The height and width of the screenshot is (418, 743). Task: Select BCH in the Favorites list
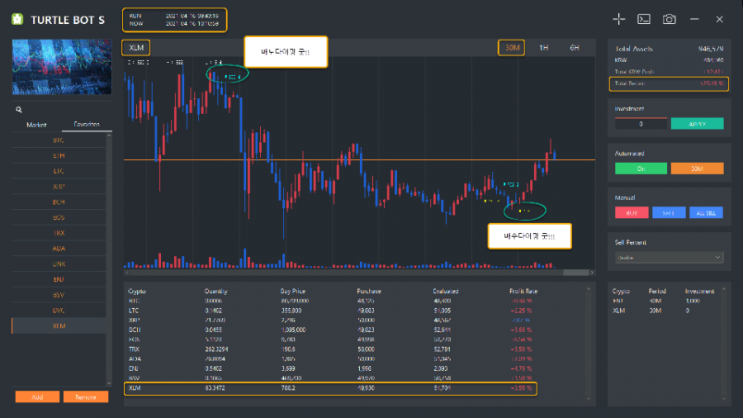[x=59, y=202]
